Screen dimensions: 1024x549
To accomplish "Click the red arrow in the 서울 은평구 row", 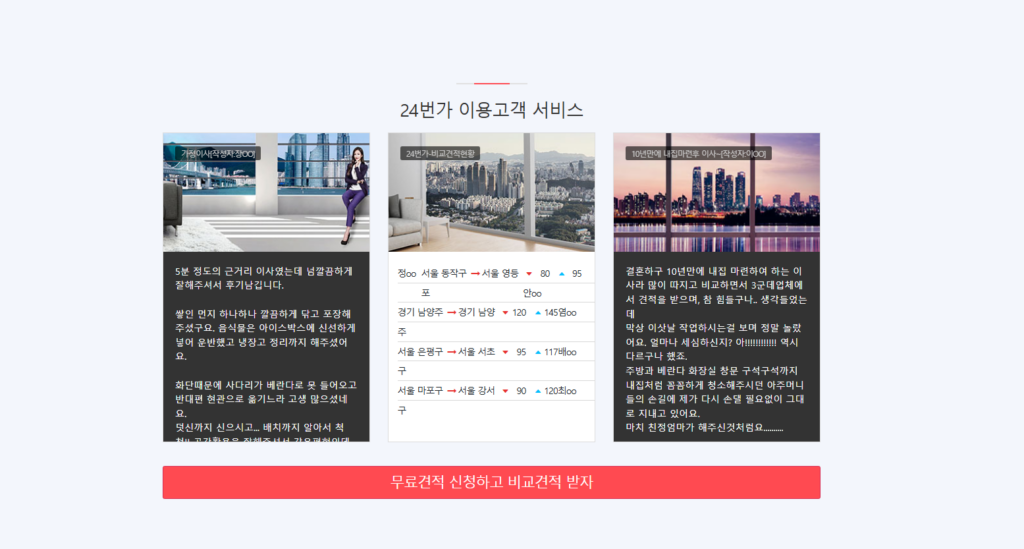I will (452, 352).
